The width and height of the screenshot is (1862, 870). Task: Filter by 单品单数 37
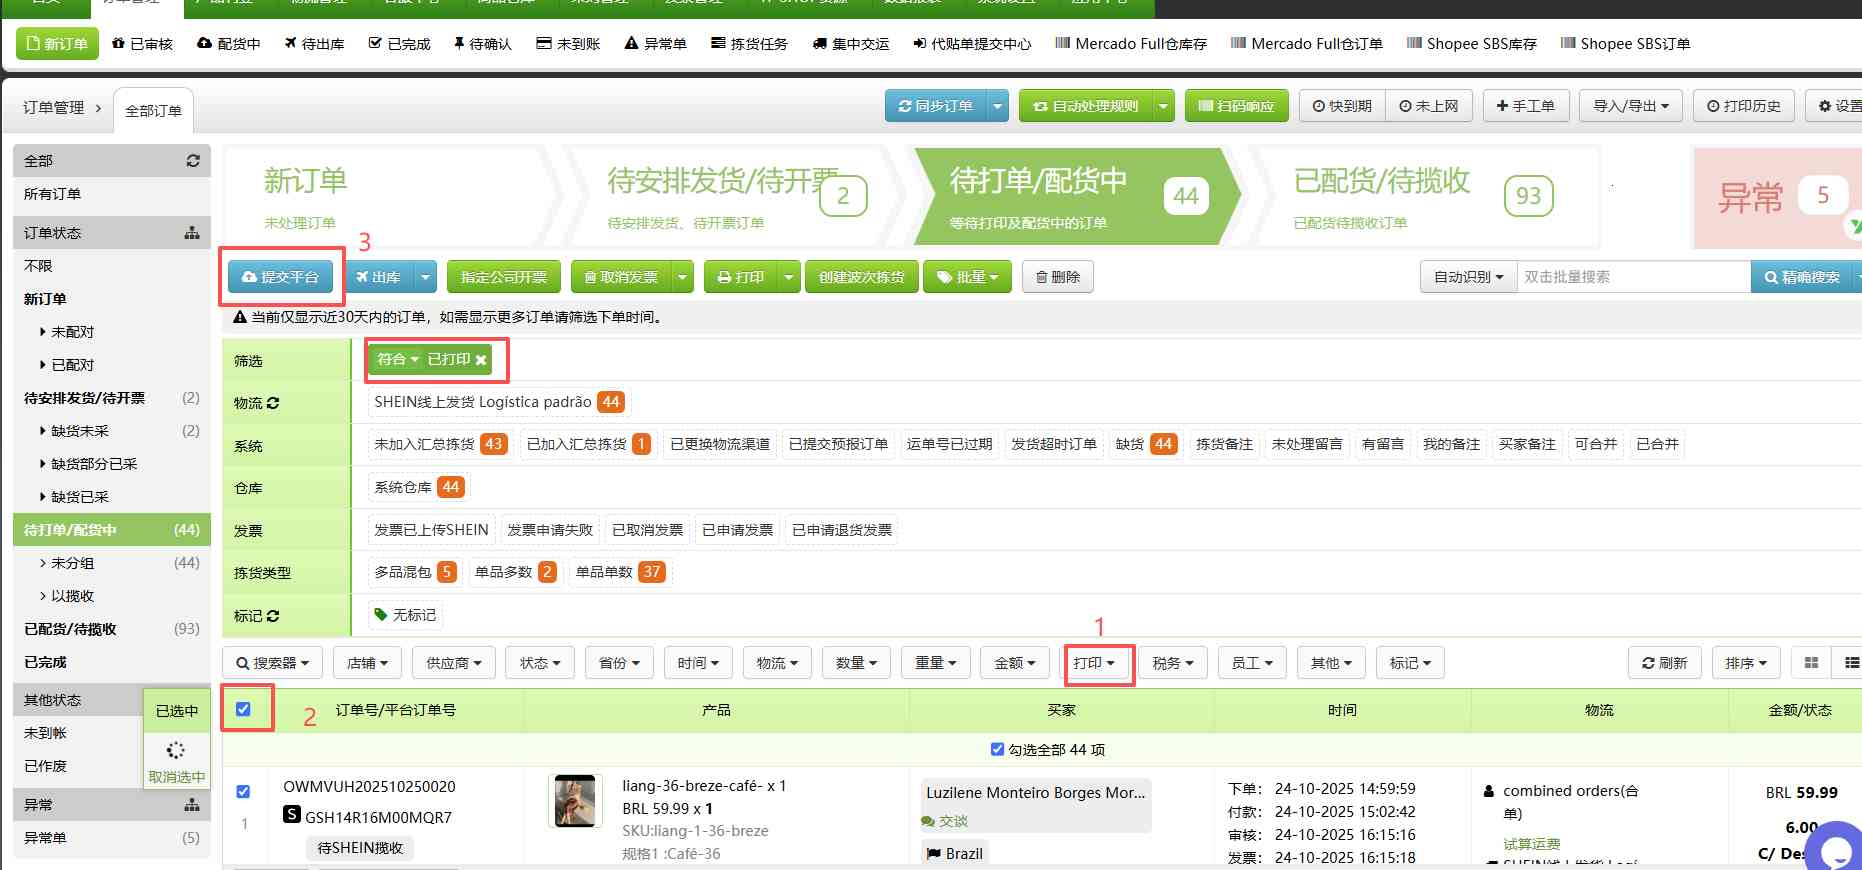619,572
